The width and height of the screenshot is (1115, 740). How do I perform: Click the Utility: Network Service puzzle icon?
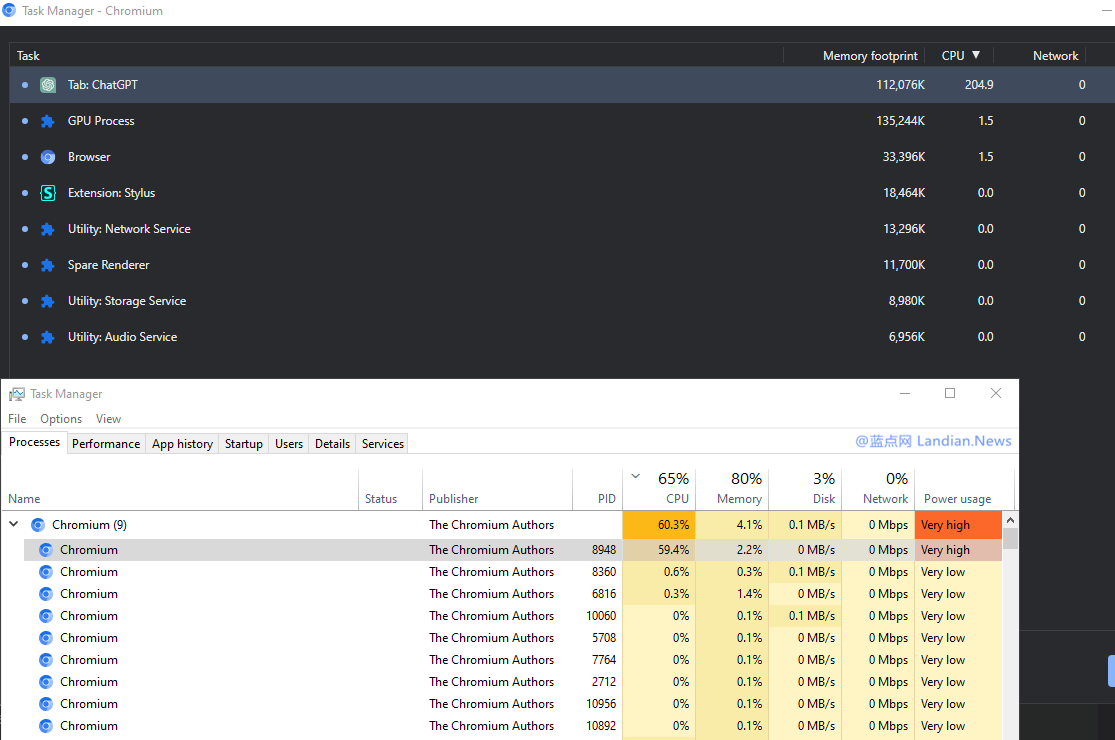point(48,230)
